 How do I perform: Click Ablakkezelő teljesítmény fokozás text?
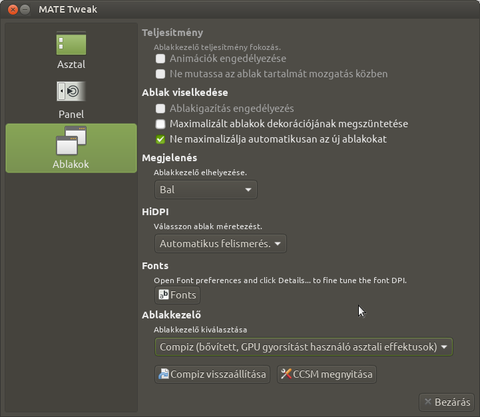(217, 47)
